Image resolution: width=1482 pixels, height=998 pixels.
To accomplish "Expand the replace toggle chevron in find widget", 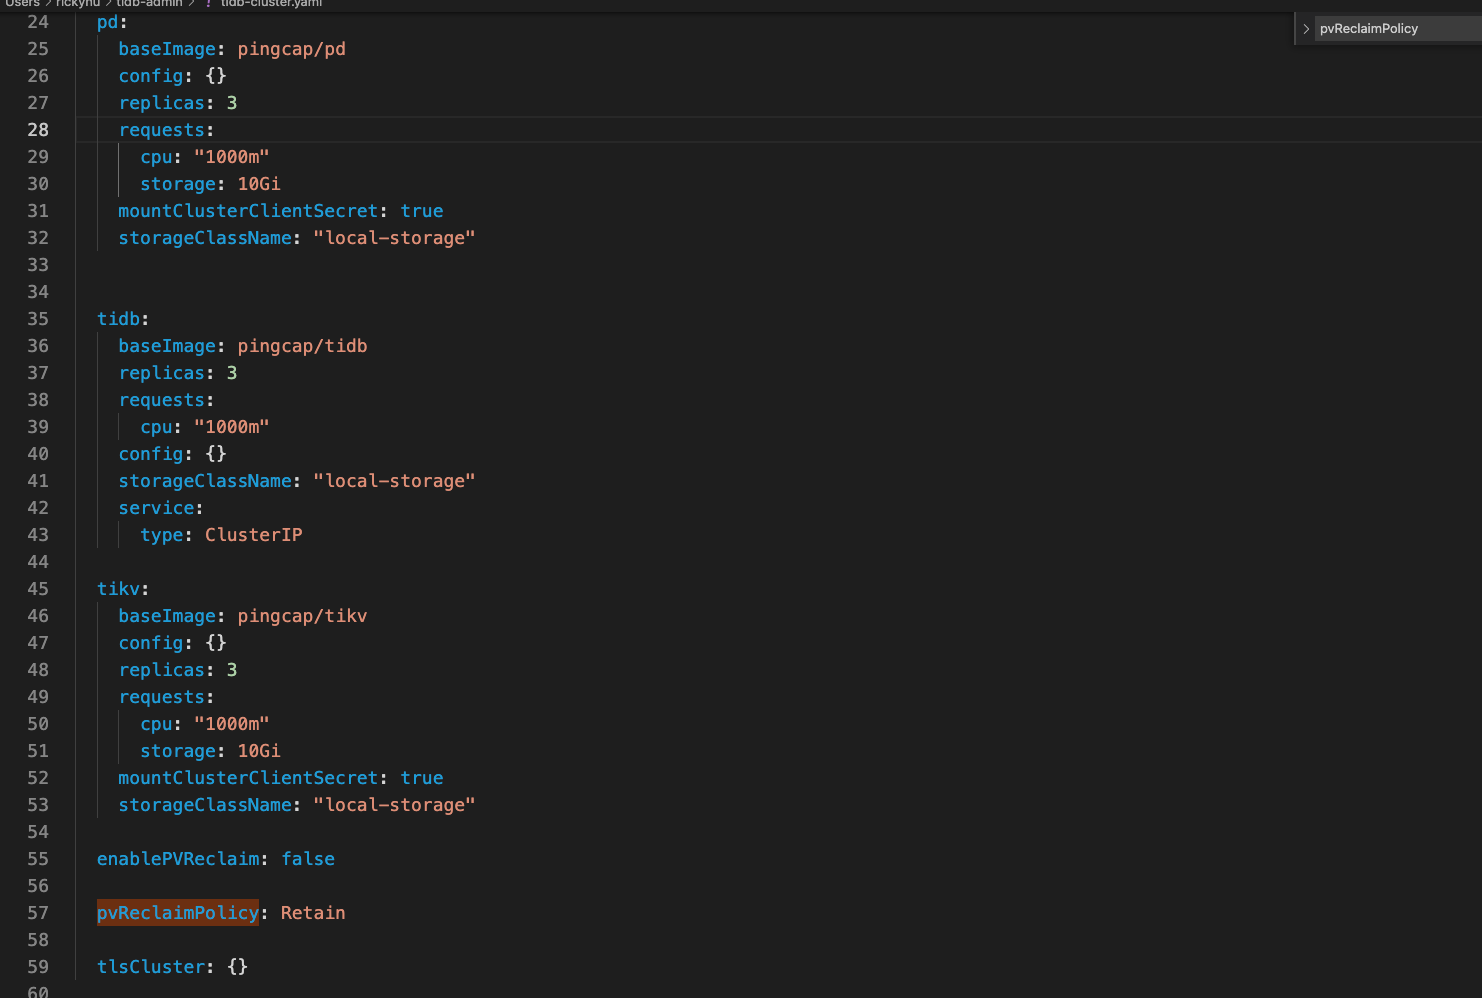I will (1306, 29).
